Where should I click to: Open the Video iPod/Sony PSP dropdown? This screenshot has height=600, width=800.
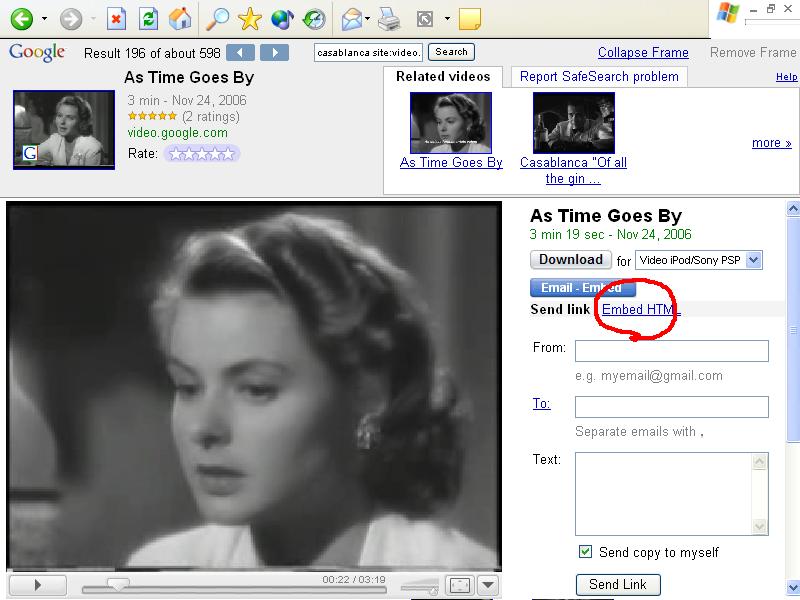click(699, 260)
